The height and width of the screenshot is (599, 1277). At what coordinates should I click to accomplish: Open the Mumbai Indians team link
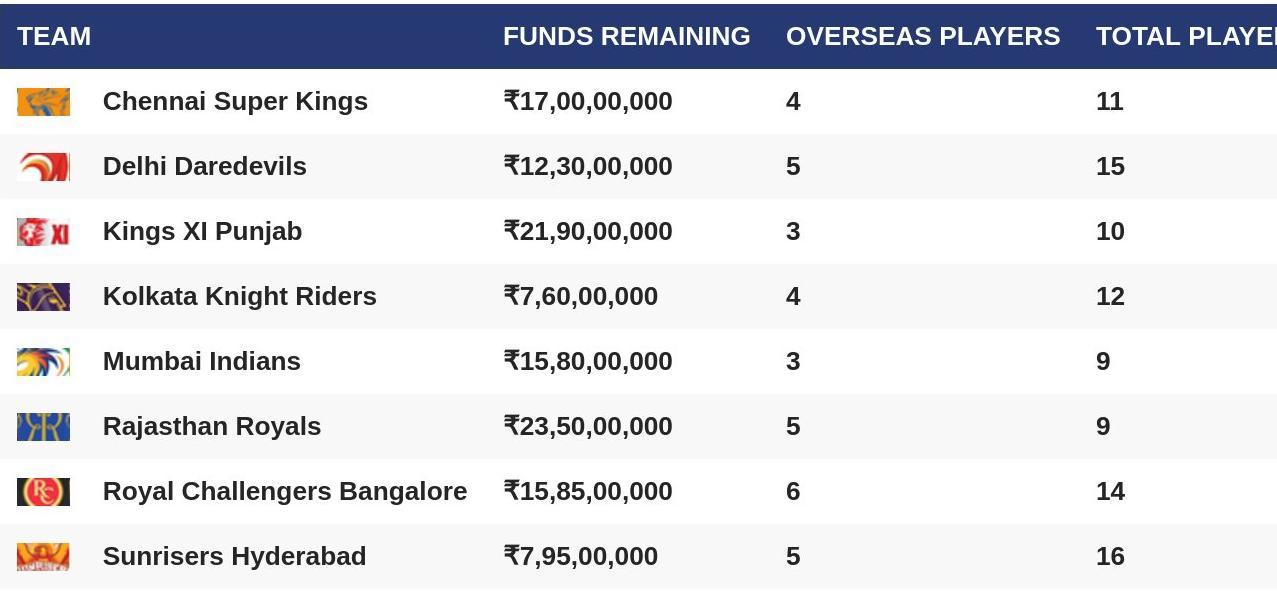click(202, 361)
